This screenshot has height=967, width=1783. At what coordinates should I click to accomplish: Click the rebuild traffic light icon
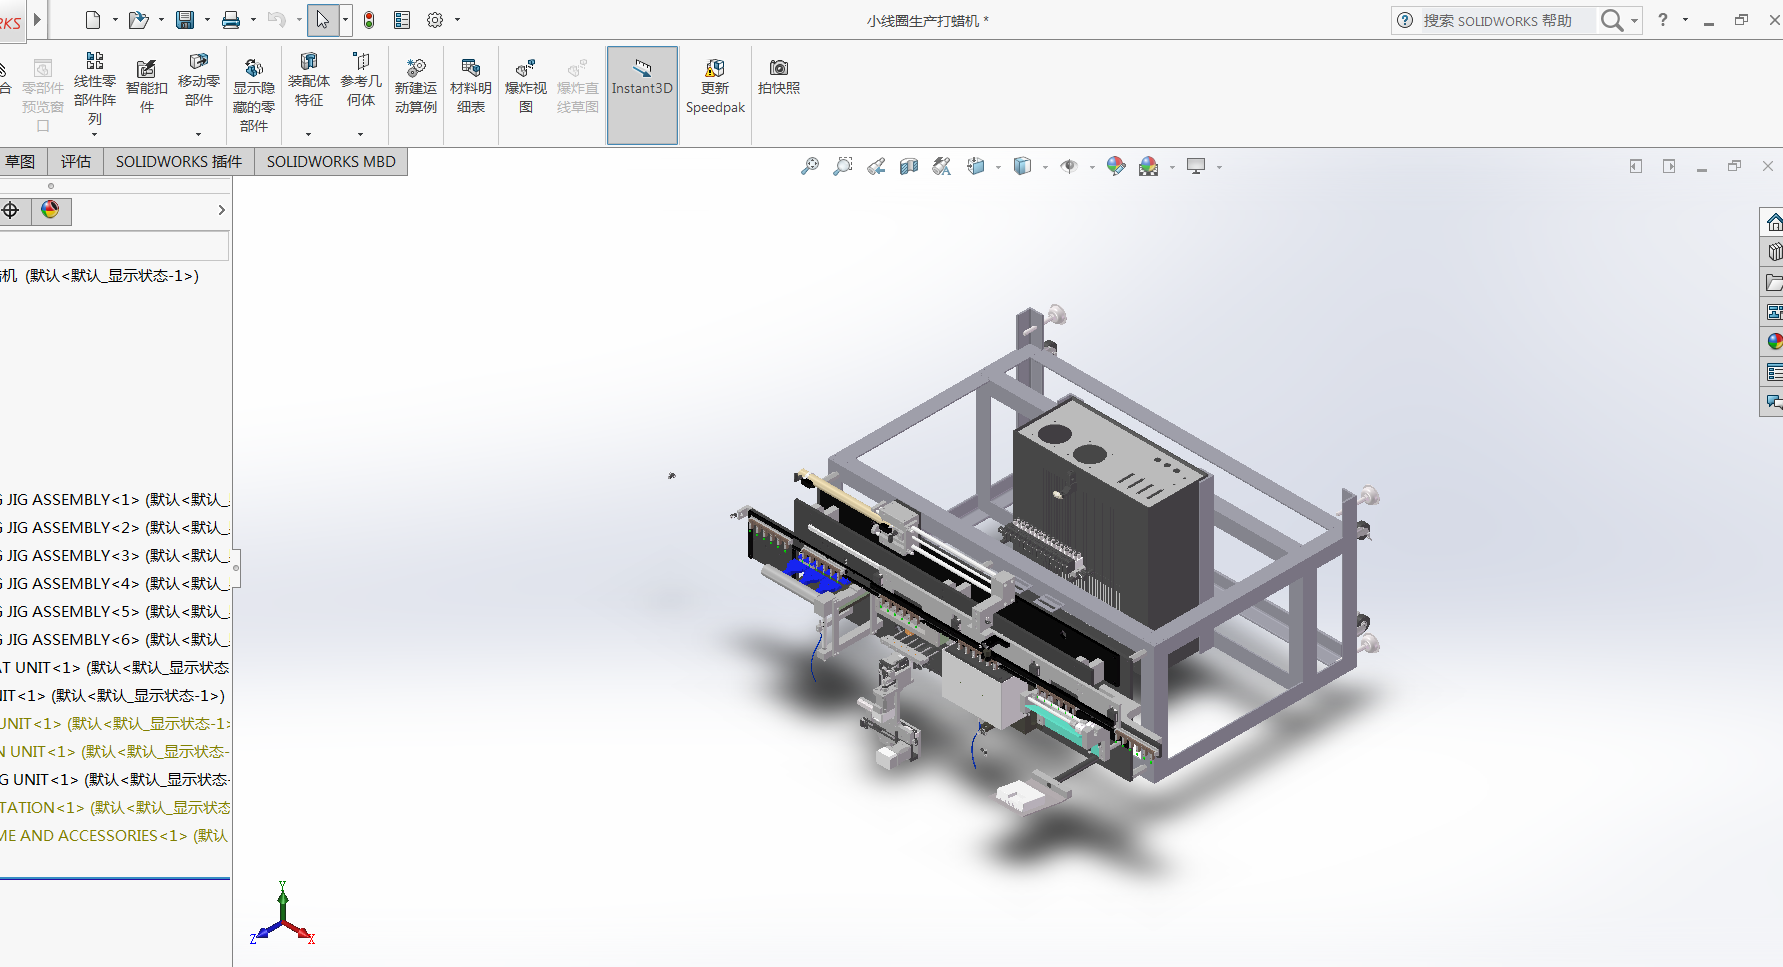click(x=369, y=20)
